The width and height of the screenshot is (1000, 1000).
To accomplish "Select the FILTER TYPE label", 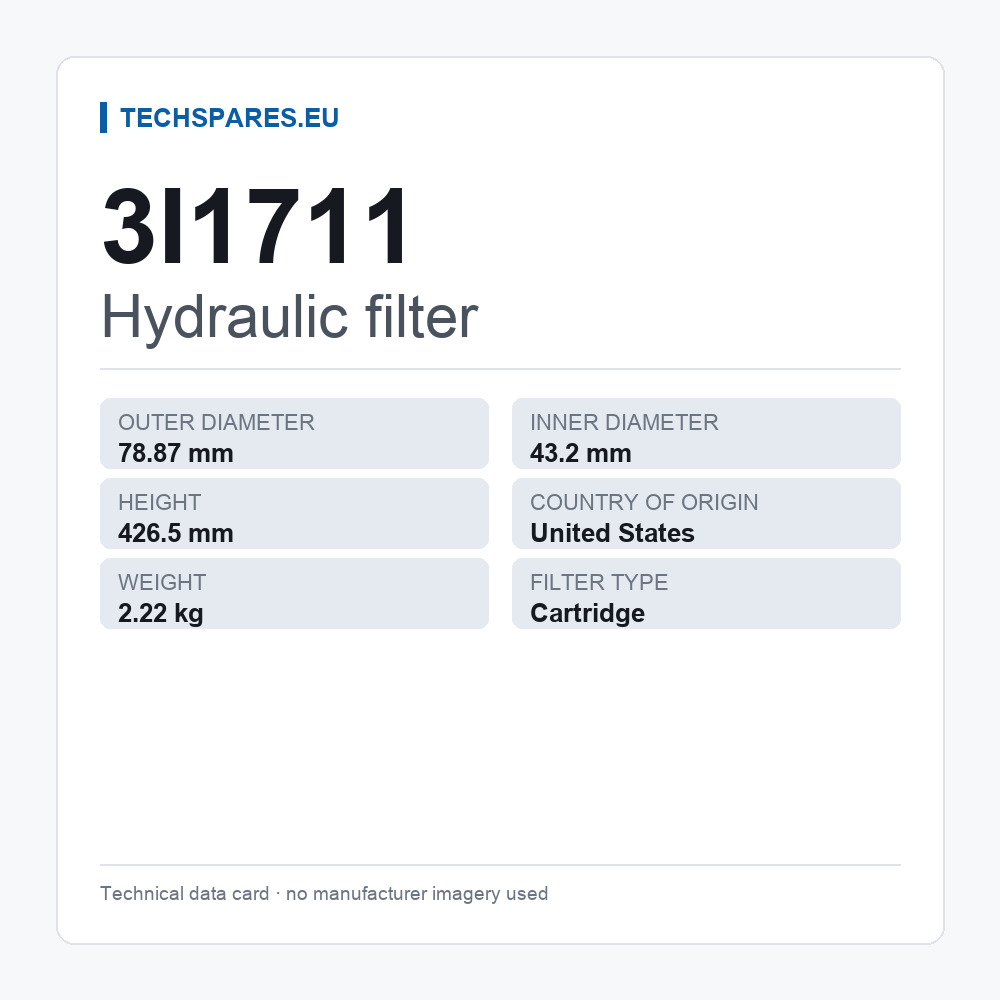I will (x=599, y=582).
